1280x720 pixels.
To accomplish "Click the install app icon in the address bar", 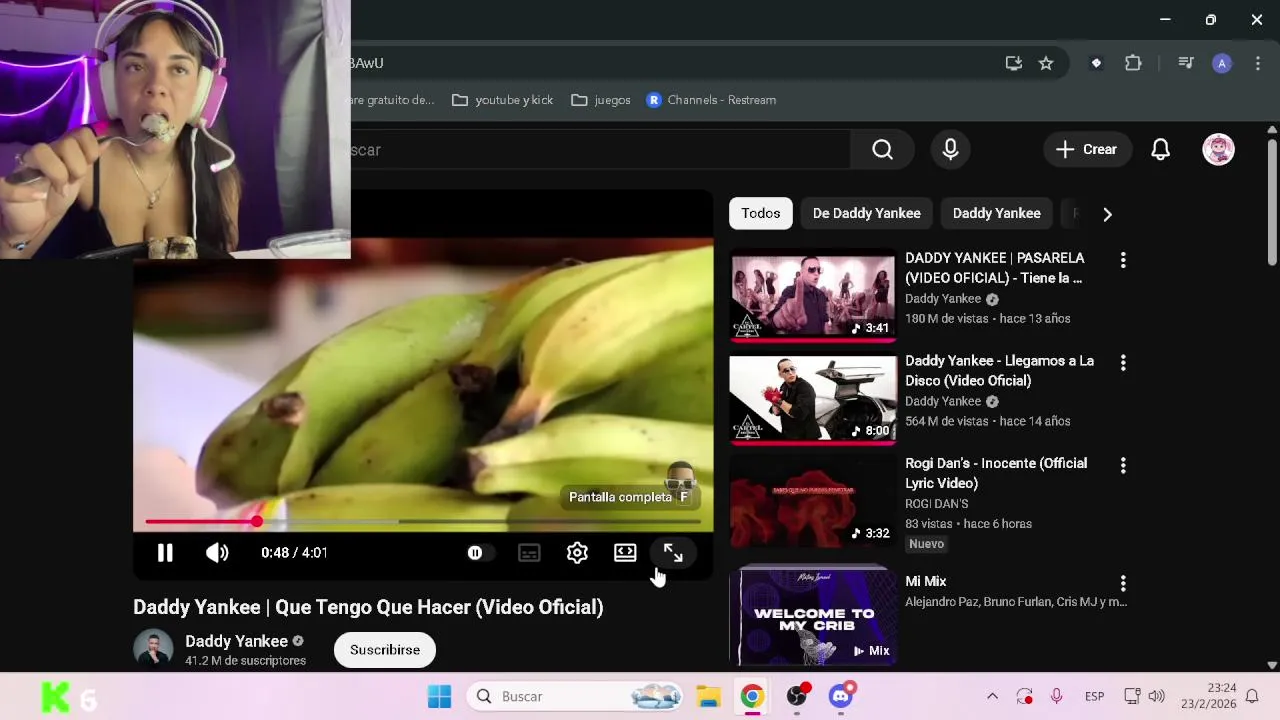I will coord(1014,63).
